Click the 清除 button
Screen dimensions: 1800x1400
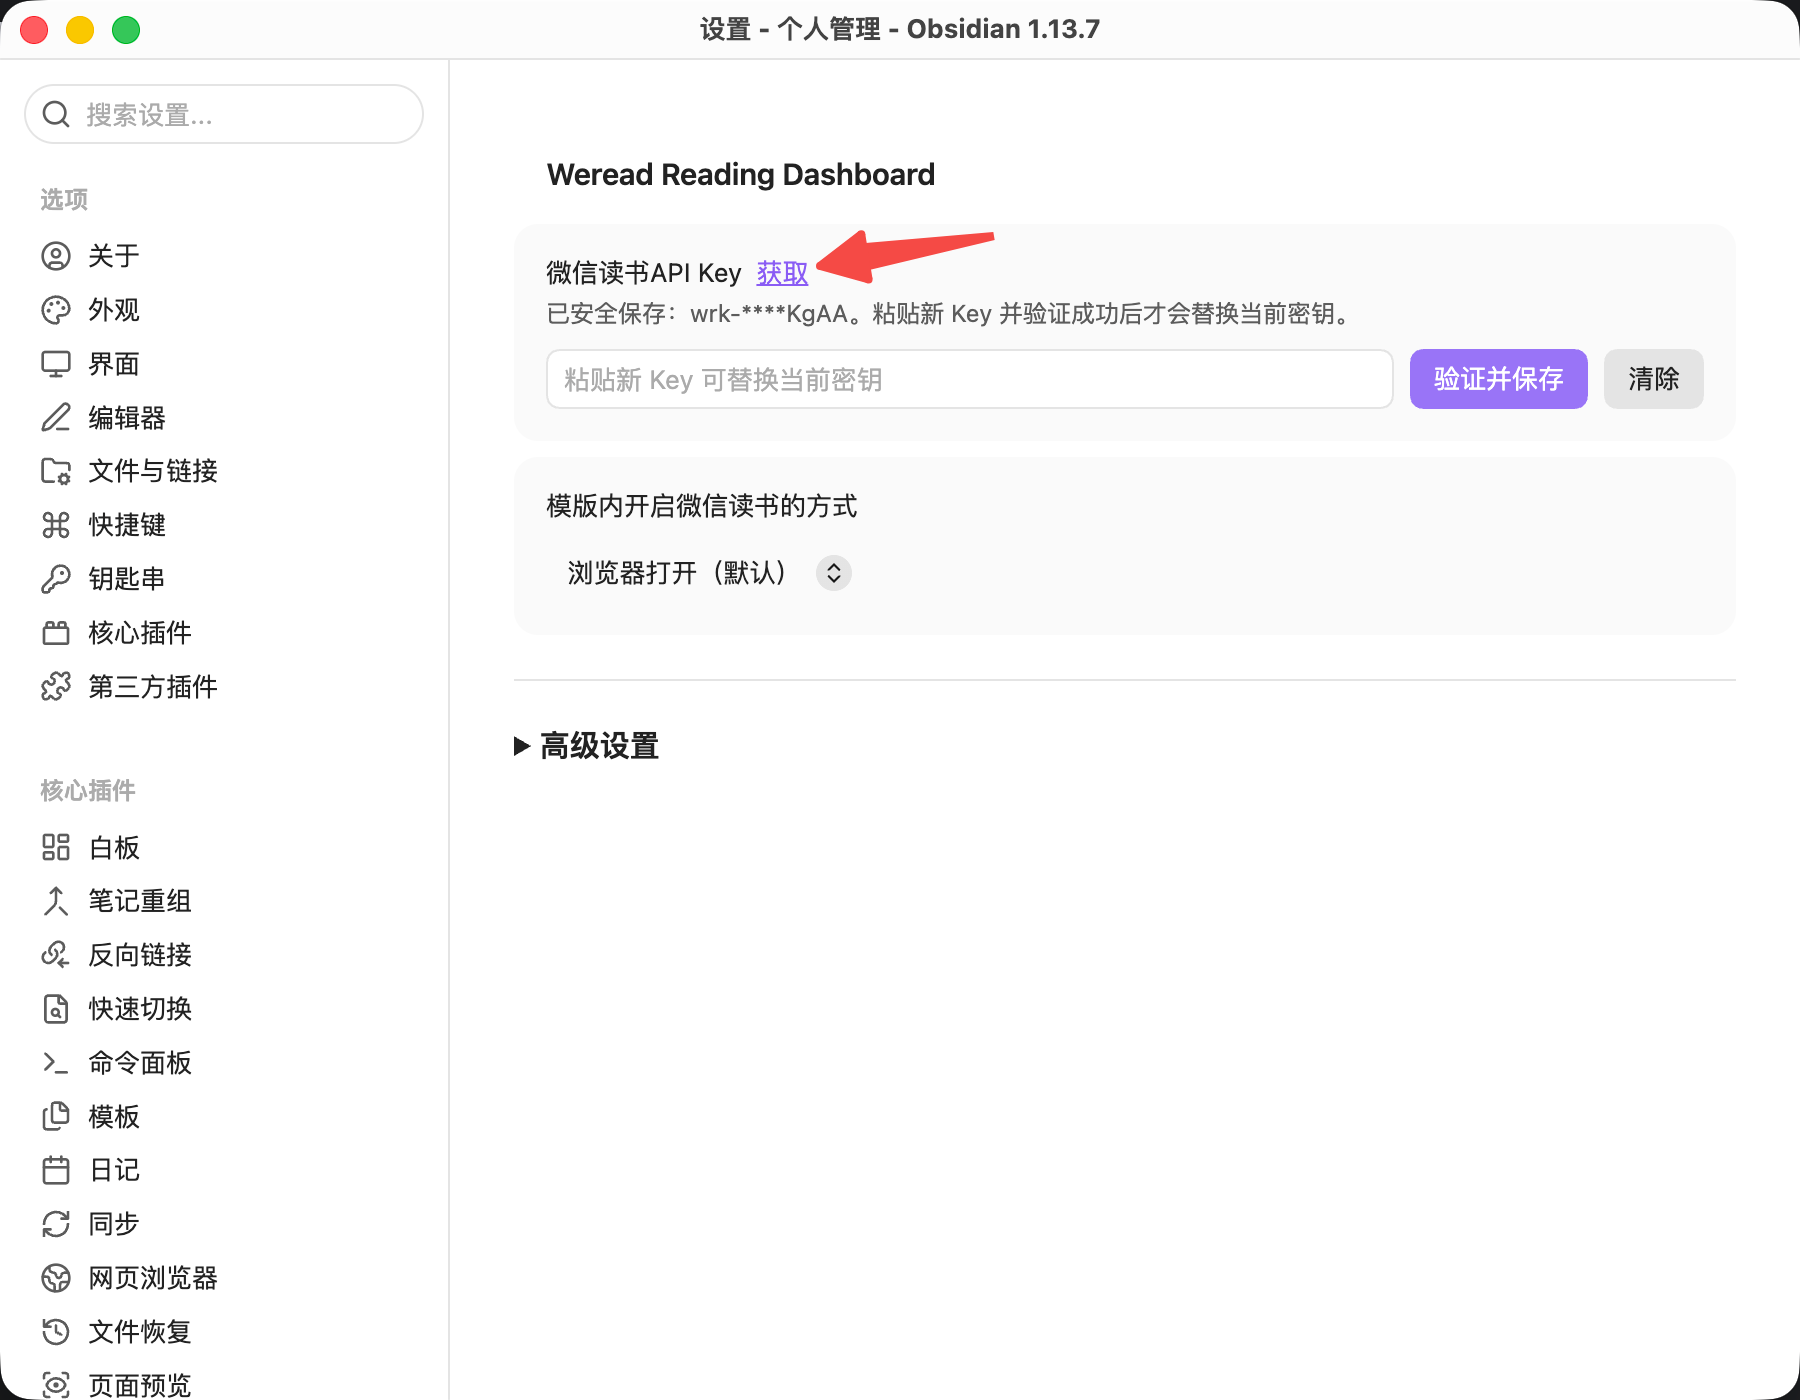(1653, 379)
